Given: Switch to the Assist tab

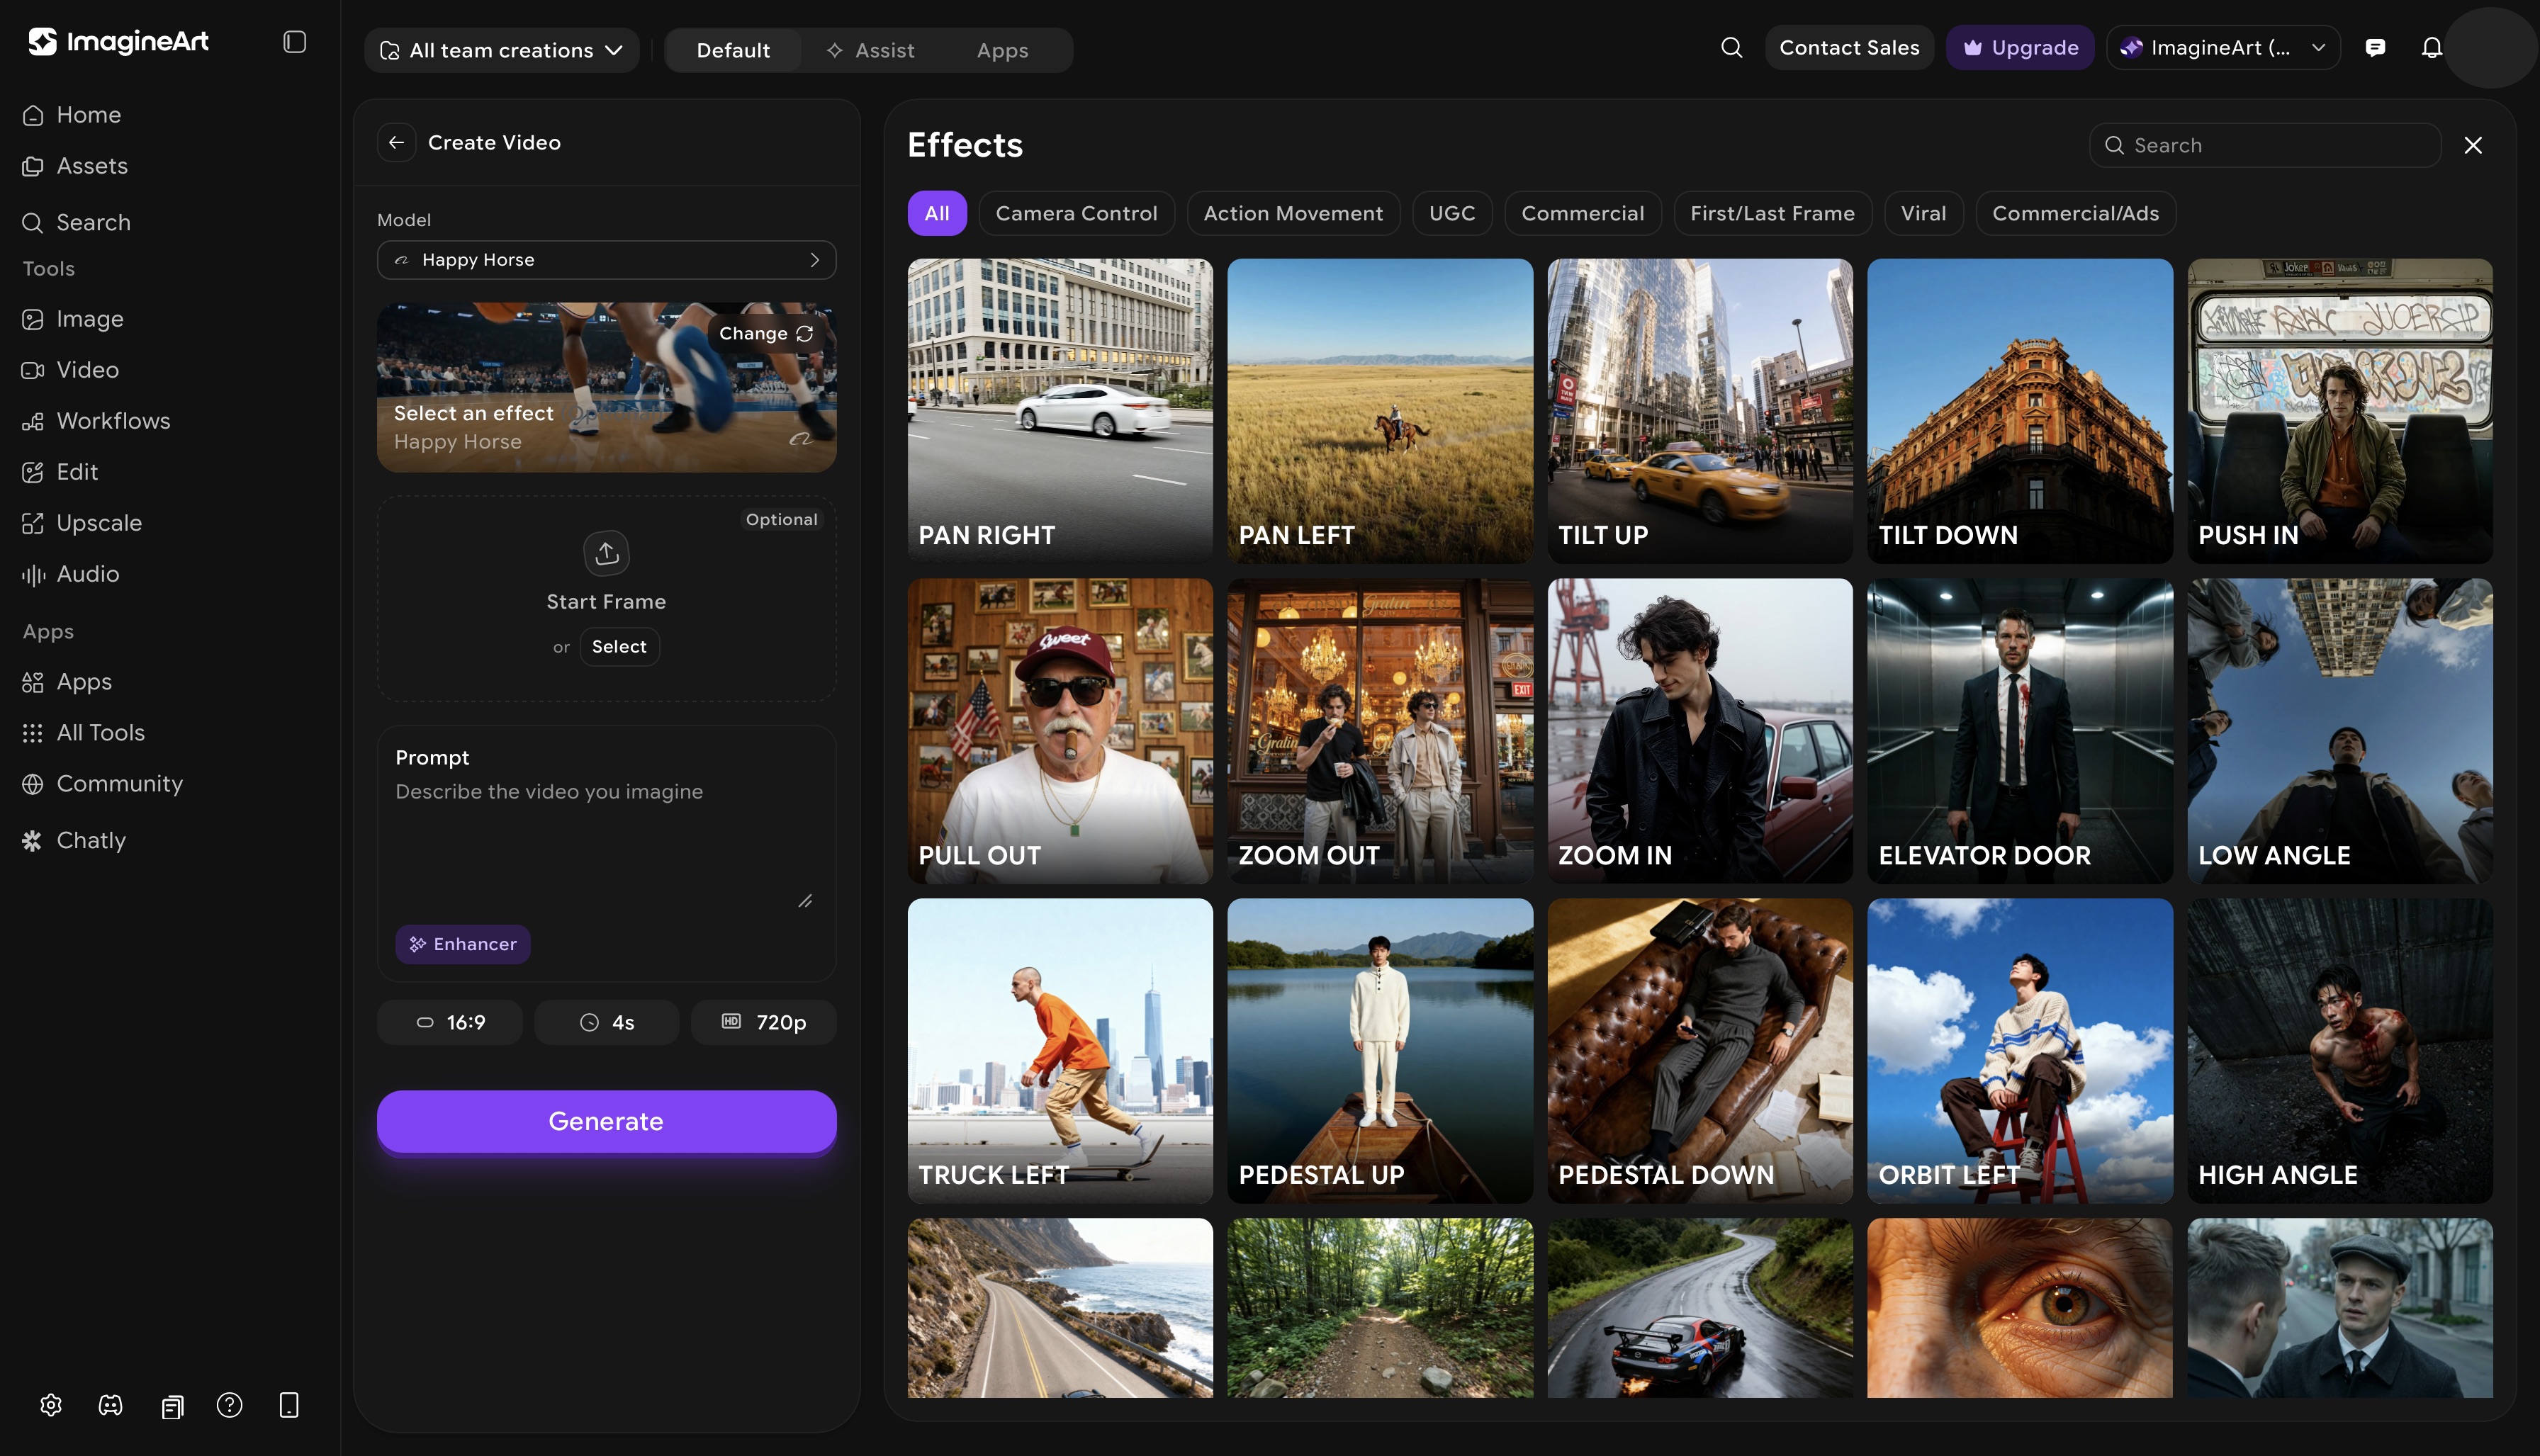Looking at the screenshot, I should [870, 50].
